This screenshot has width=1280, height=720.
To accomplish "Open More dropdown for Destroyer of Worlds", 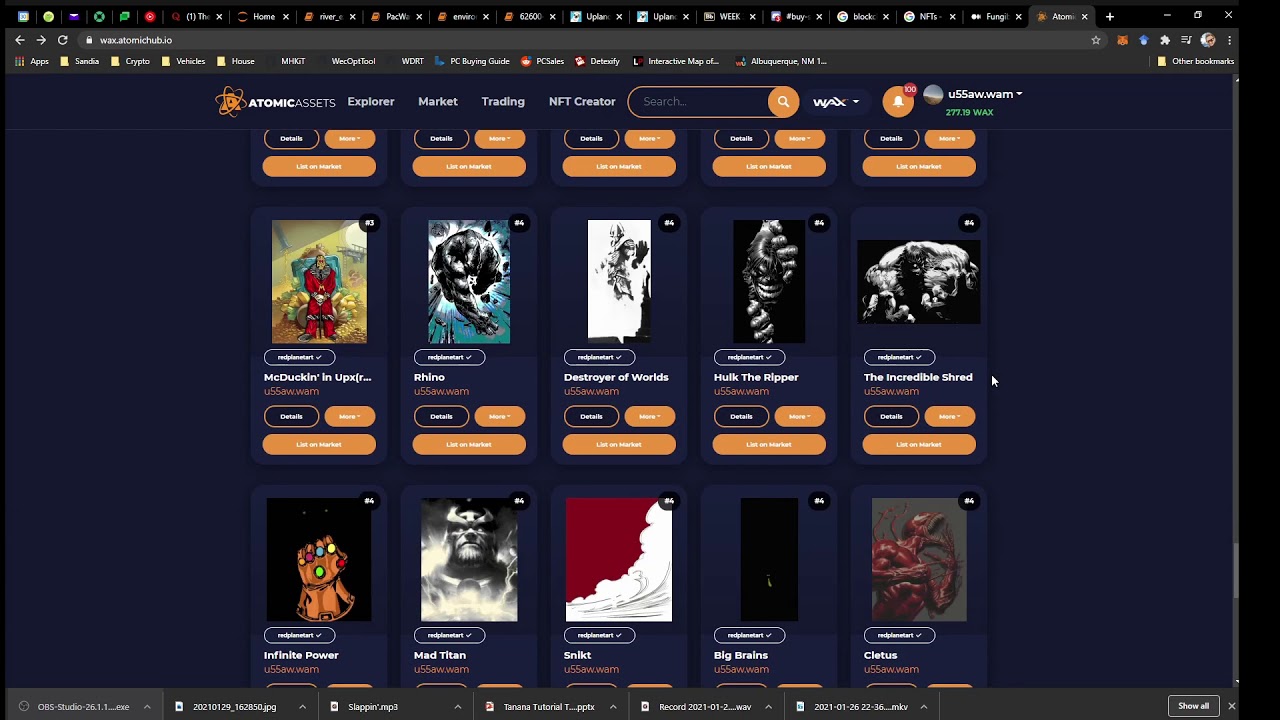I will tap(649, 416).
